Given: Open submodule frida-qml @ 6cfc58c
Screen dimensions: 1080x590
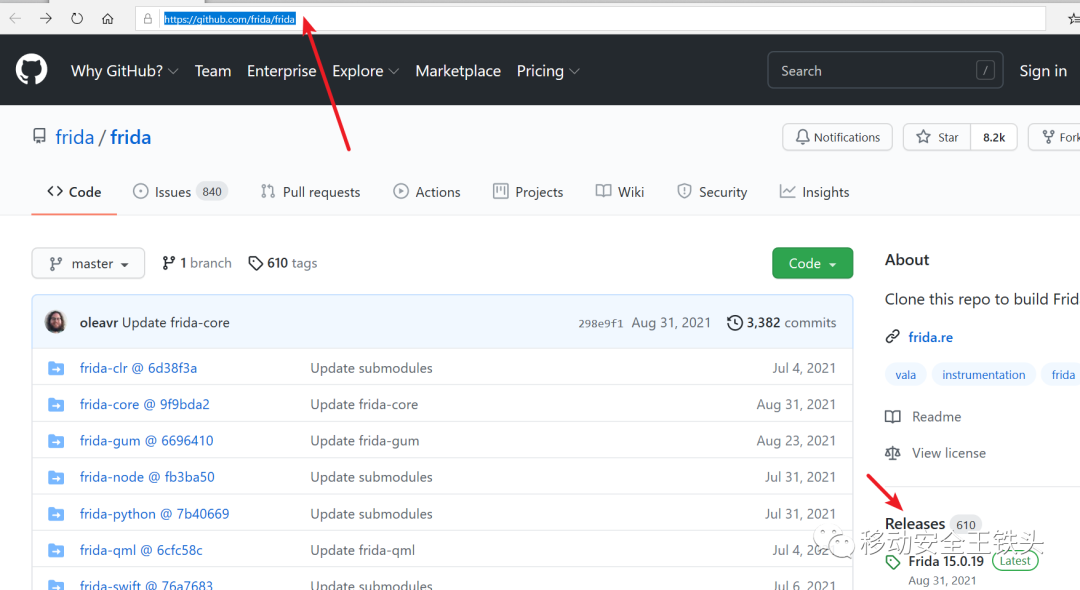Looking at the screenshot, I should coord(141,550).
